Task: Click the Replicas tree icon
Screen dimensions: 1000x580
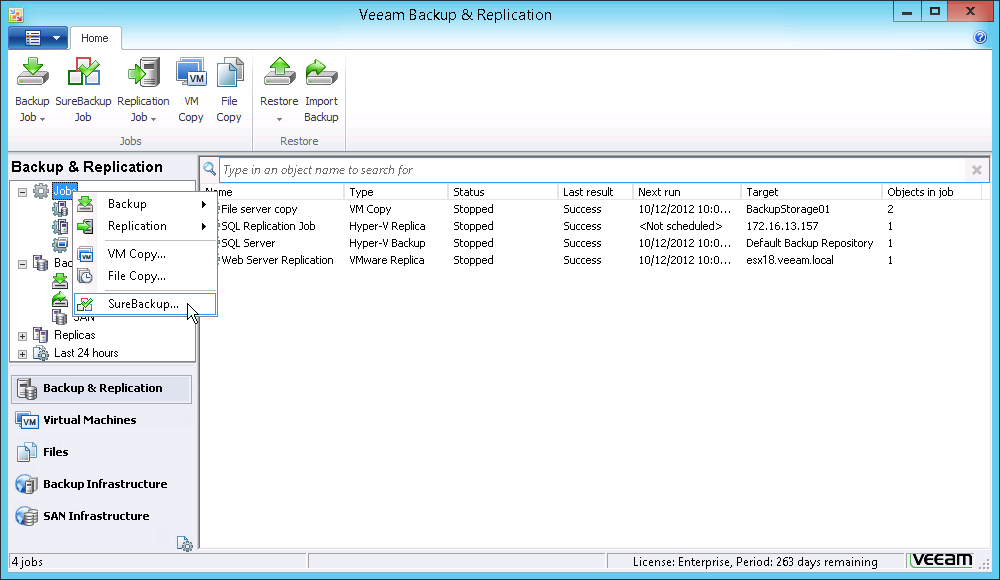Action: 41,335
